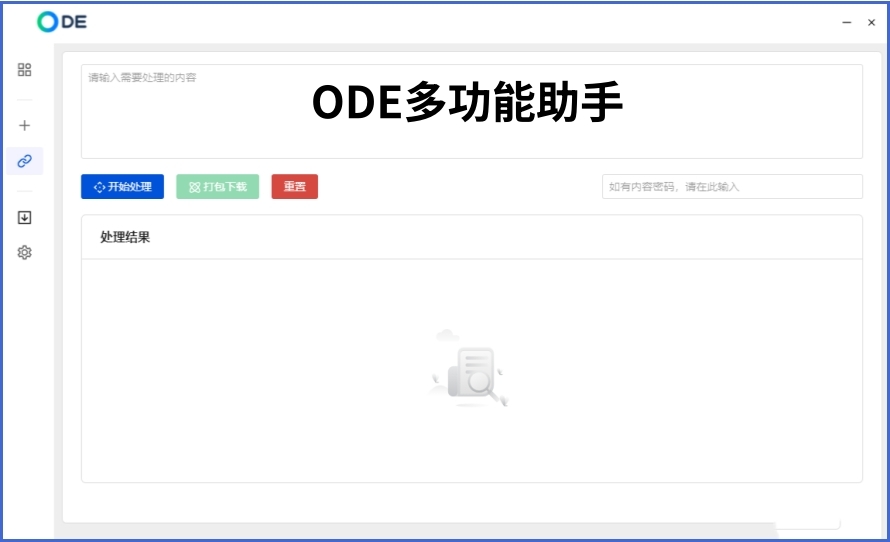
Task: Select the link icon in sidebar
Action: click(x=24, y=161)
